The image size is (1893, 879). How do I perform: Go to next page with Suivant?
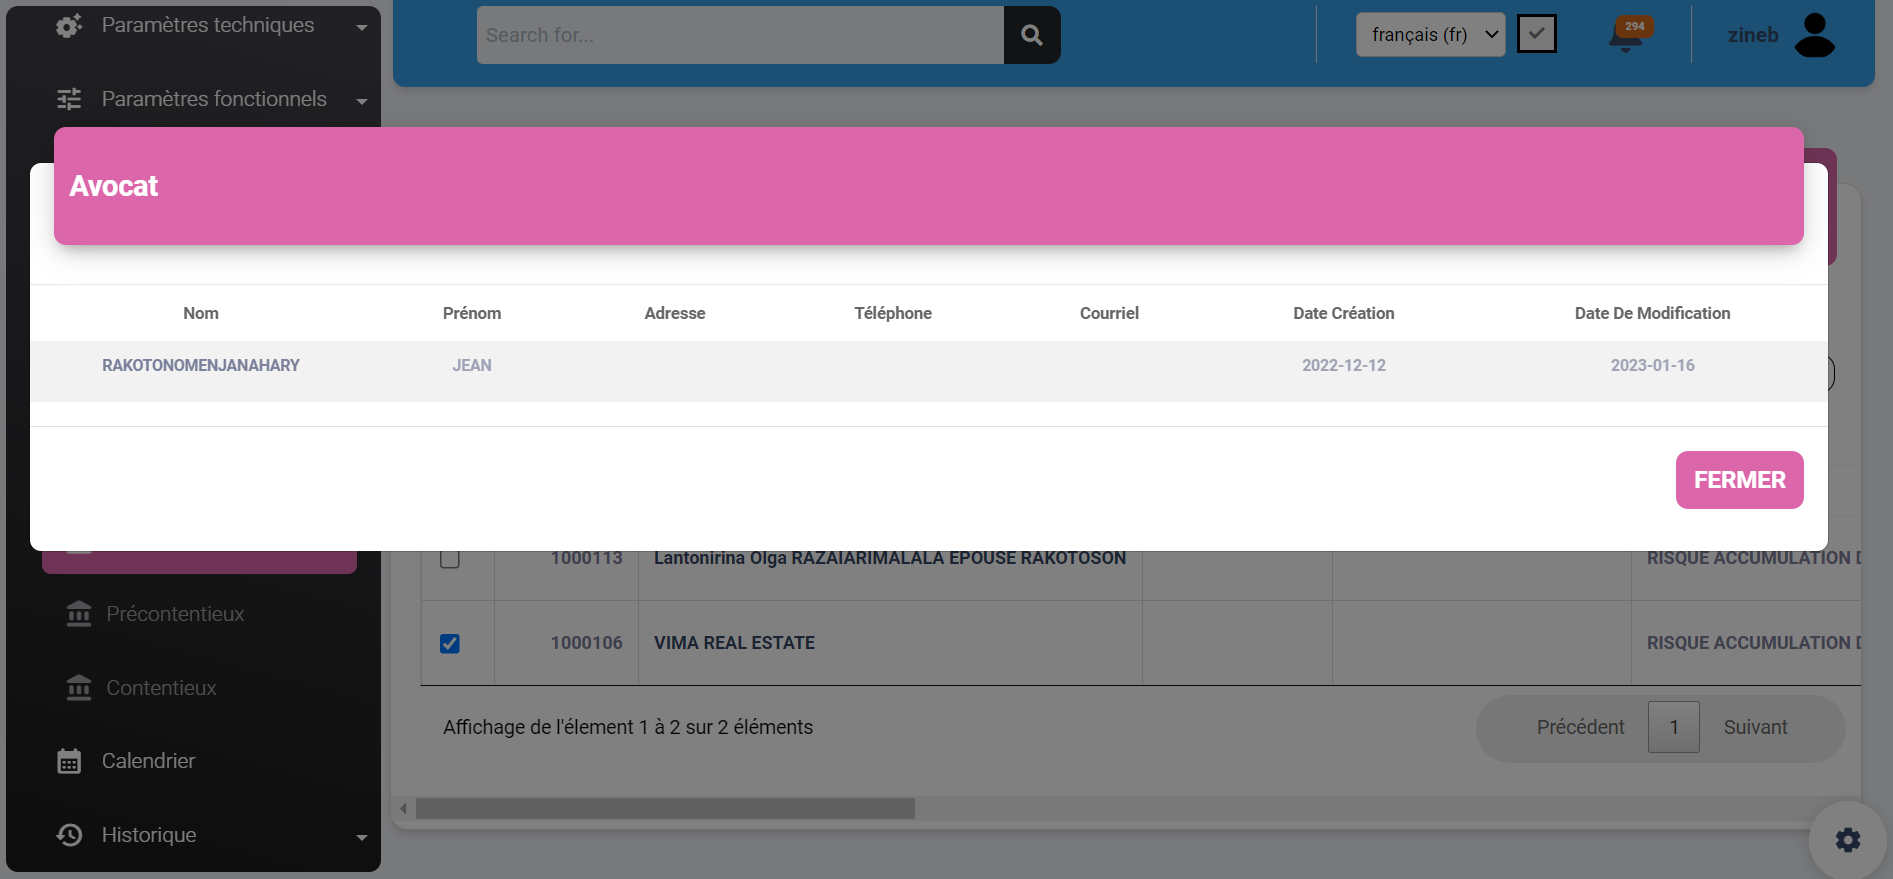tap(1755, 727)
